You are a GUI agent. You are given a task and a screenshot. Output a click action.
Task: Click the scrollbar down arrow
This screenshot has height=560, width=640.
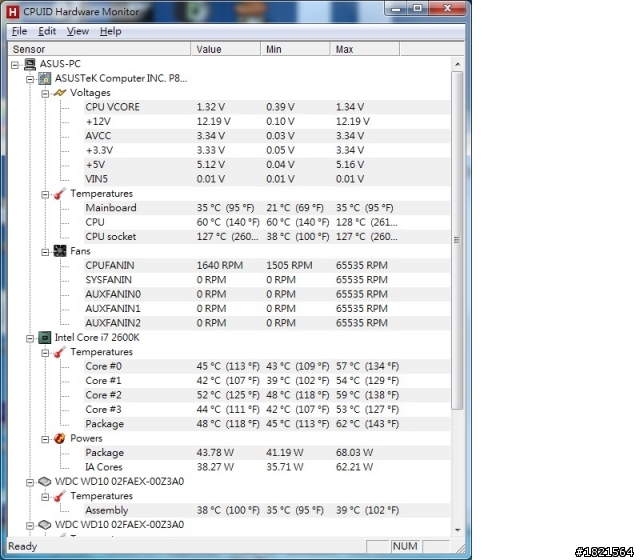pyautogui.click(x=457, y=530)
